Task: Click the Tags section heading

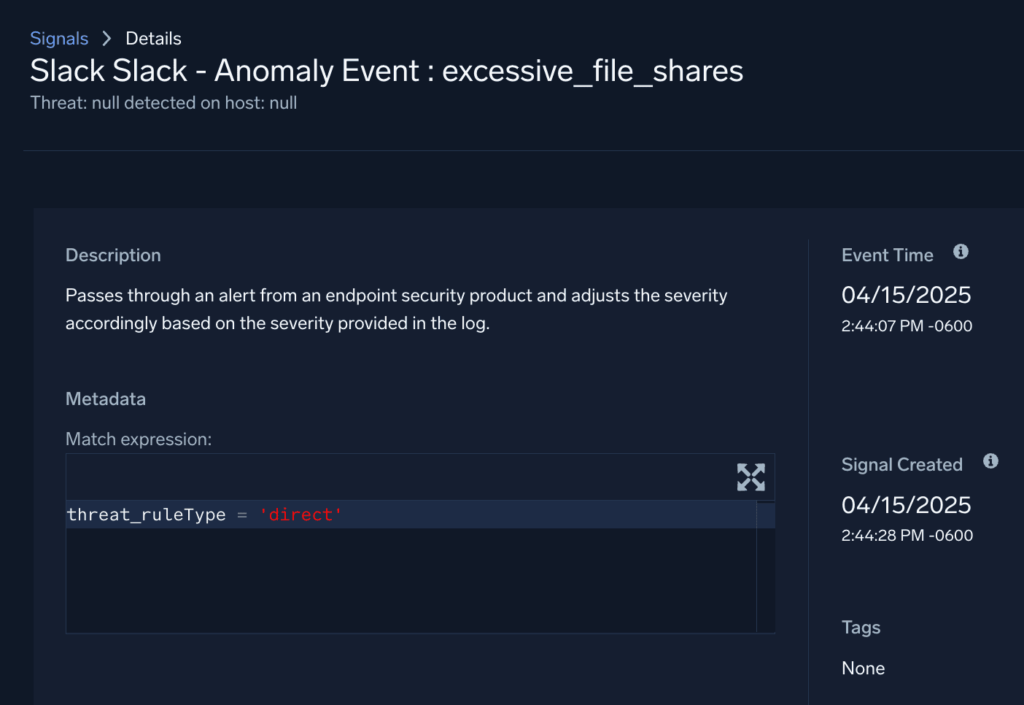Action: [861, 627]
